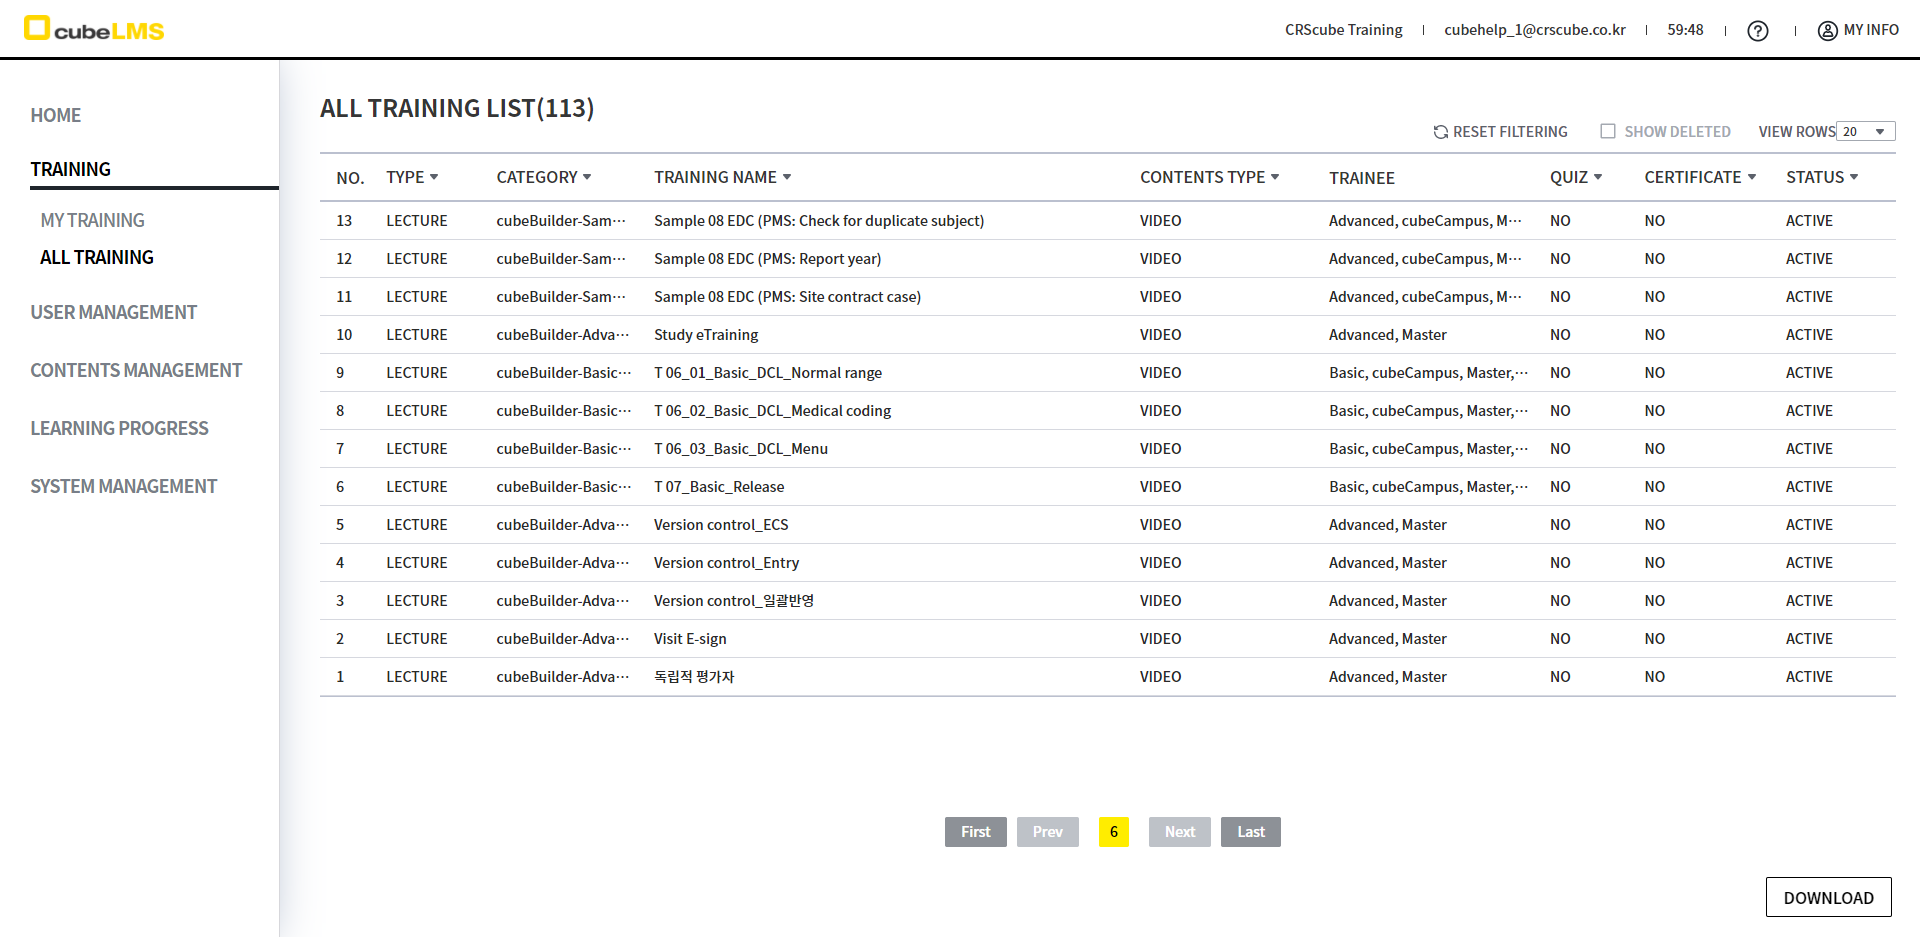1920x937 pixels.
Task: Open the View Rows dropdown
Action: (x=1865, y=132)
